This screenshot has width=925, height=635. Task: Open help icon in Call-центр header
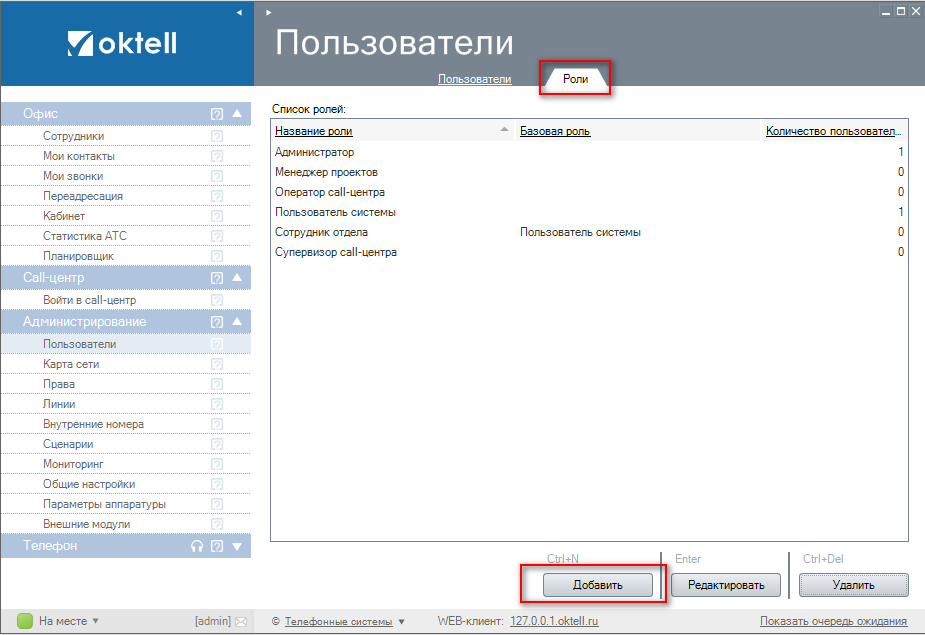click(x=216, y=278)
